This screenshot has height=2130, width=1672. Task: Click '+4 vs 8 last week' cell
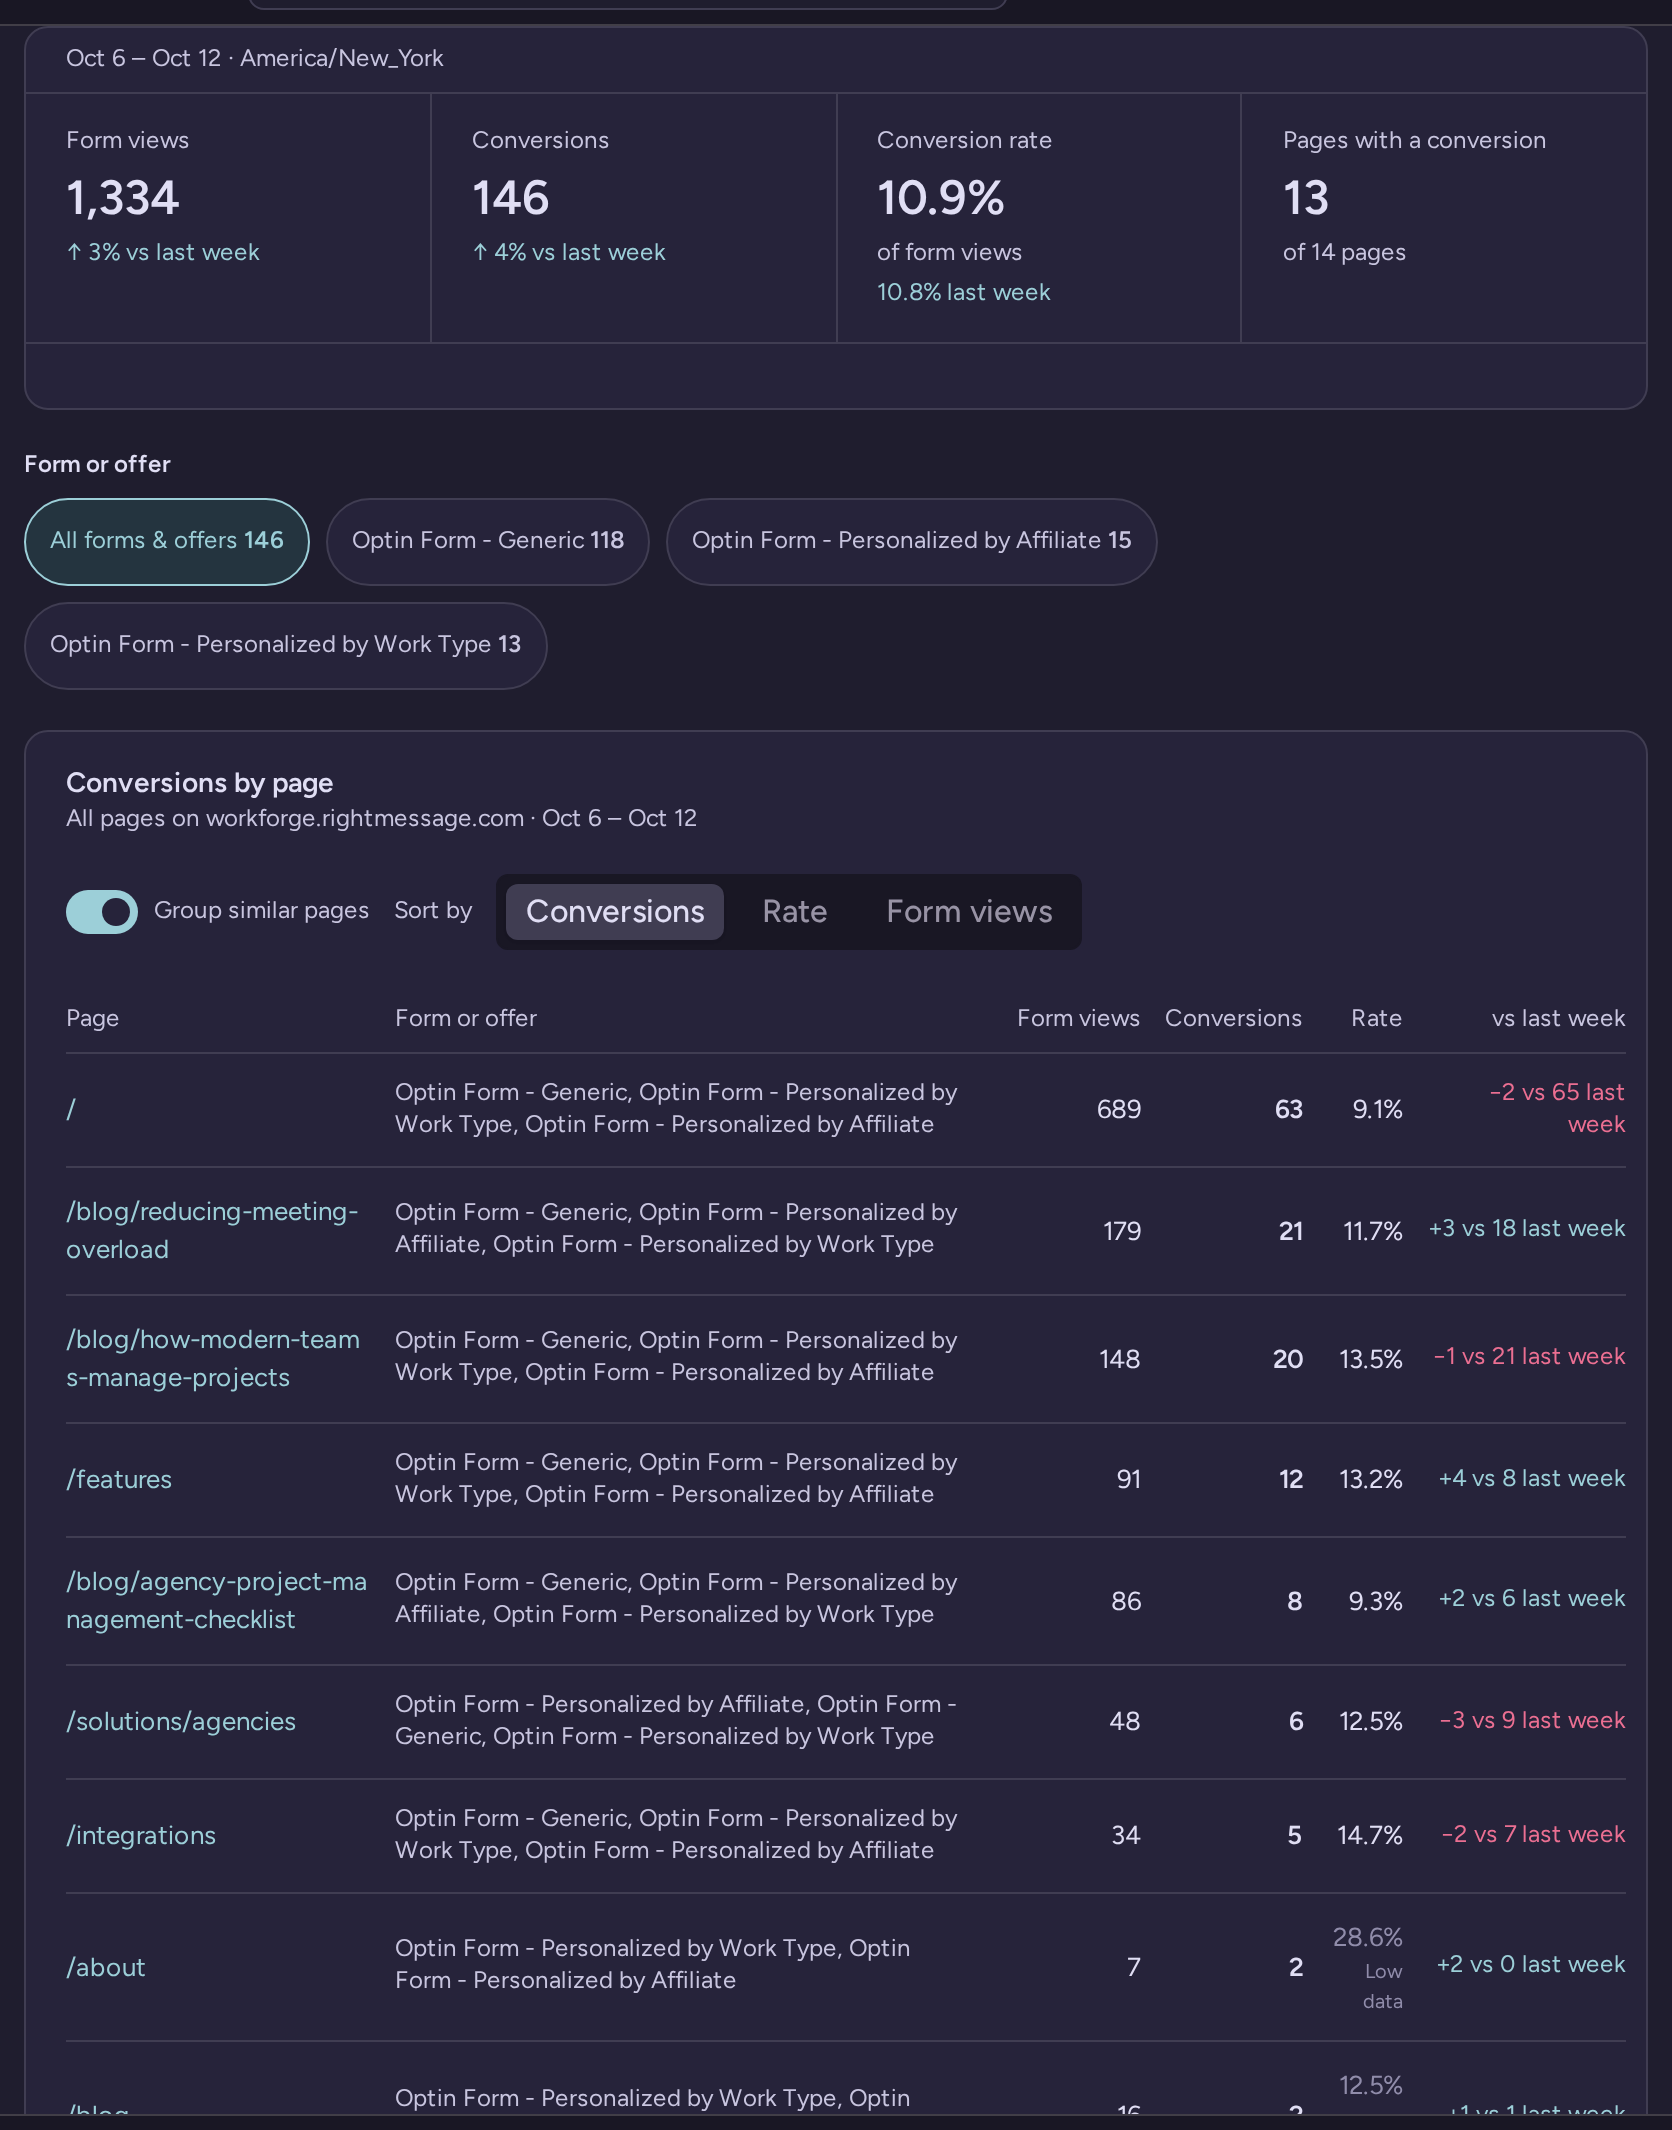click(1532, 1478)
